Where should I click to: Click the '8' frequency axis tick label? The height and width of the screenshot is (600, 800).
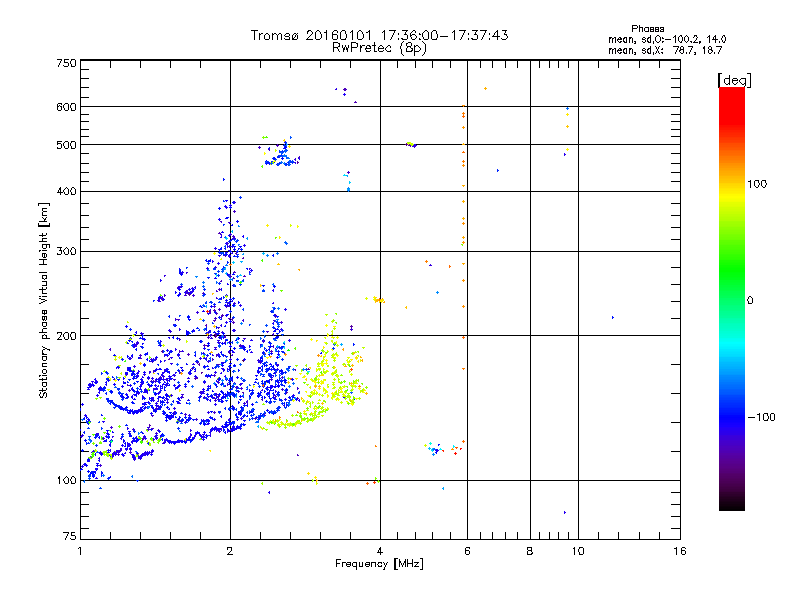530,551
